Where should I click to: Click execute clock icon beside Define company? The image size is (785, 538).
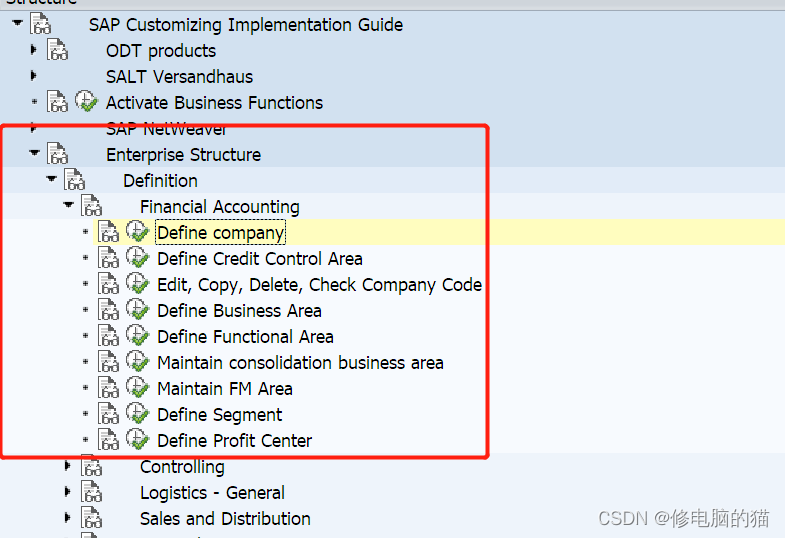pyautogui.click(x=137, y=232)
